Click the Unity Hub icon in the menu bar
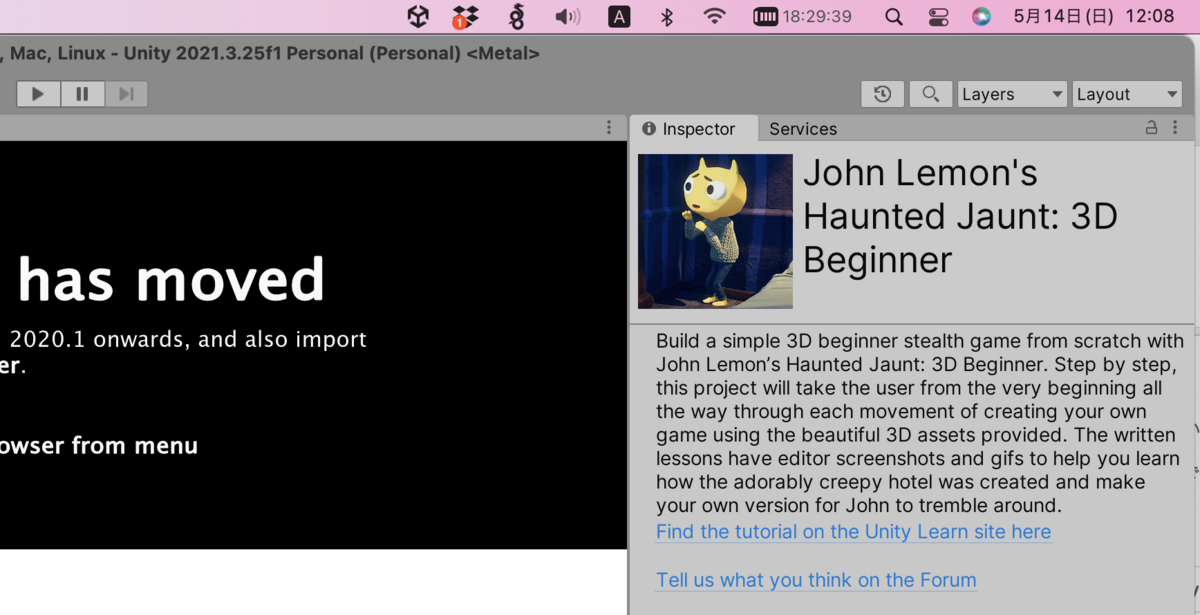The image size is (1200, 615). [x=418, y=16]
